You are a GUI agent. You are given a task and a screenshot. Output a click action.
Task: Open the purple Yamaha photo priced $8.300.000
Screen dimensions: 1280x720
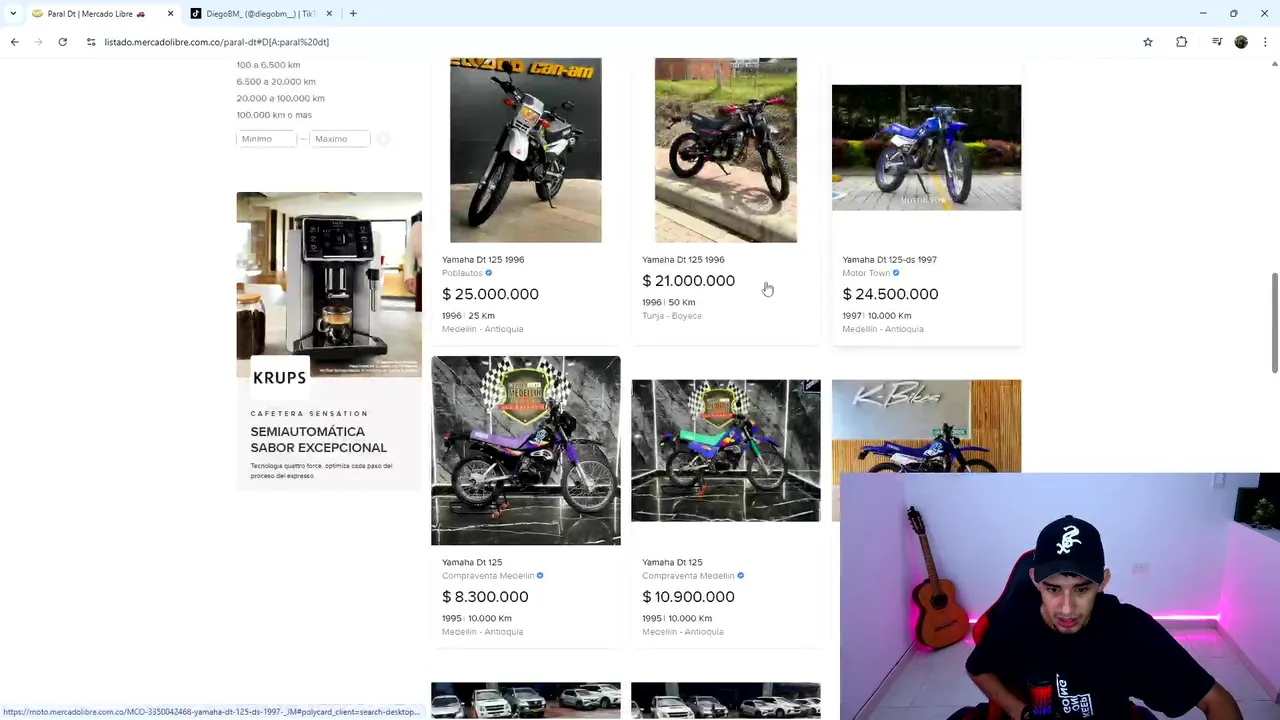point(526,450)
